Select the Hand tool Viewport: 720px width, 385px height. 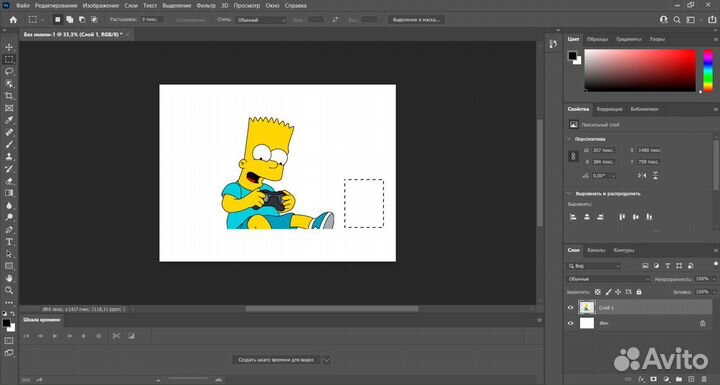click(x=9, y=278)
